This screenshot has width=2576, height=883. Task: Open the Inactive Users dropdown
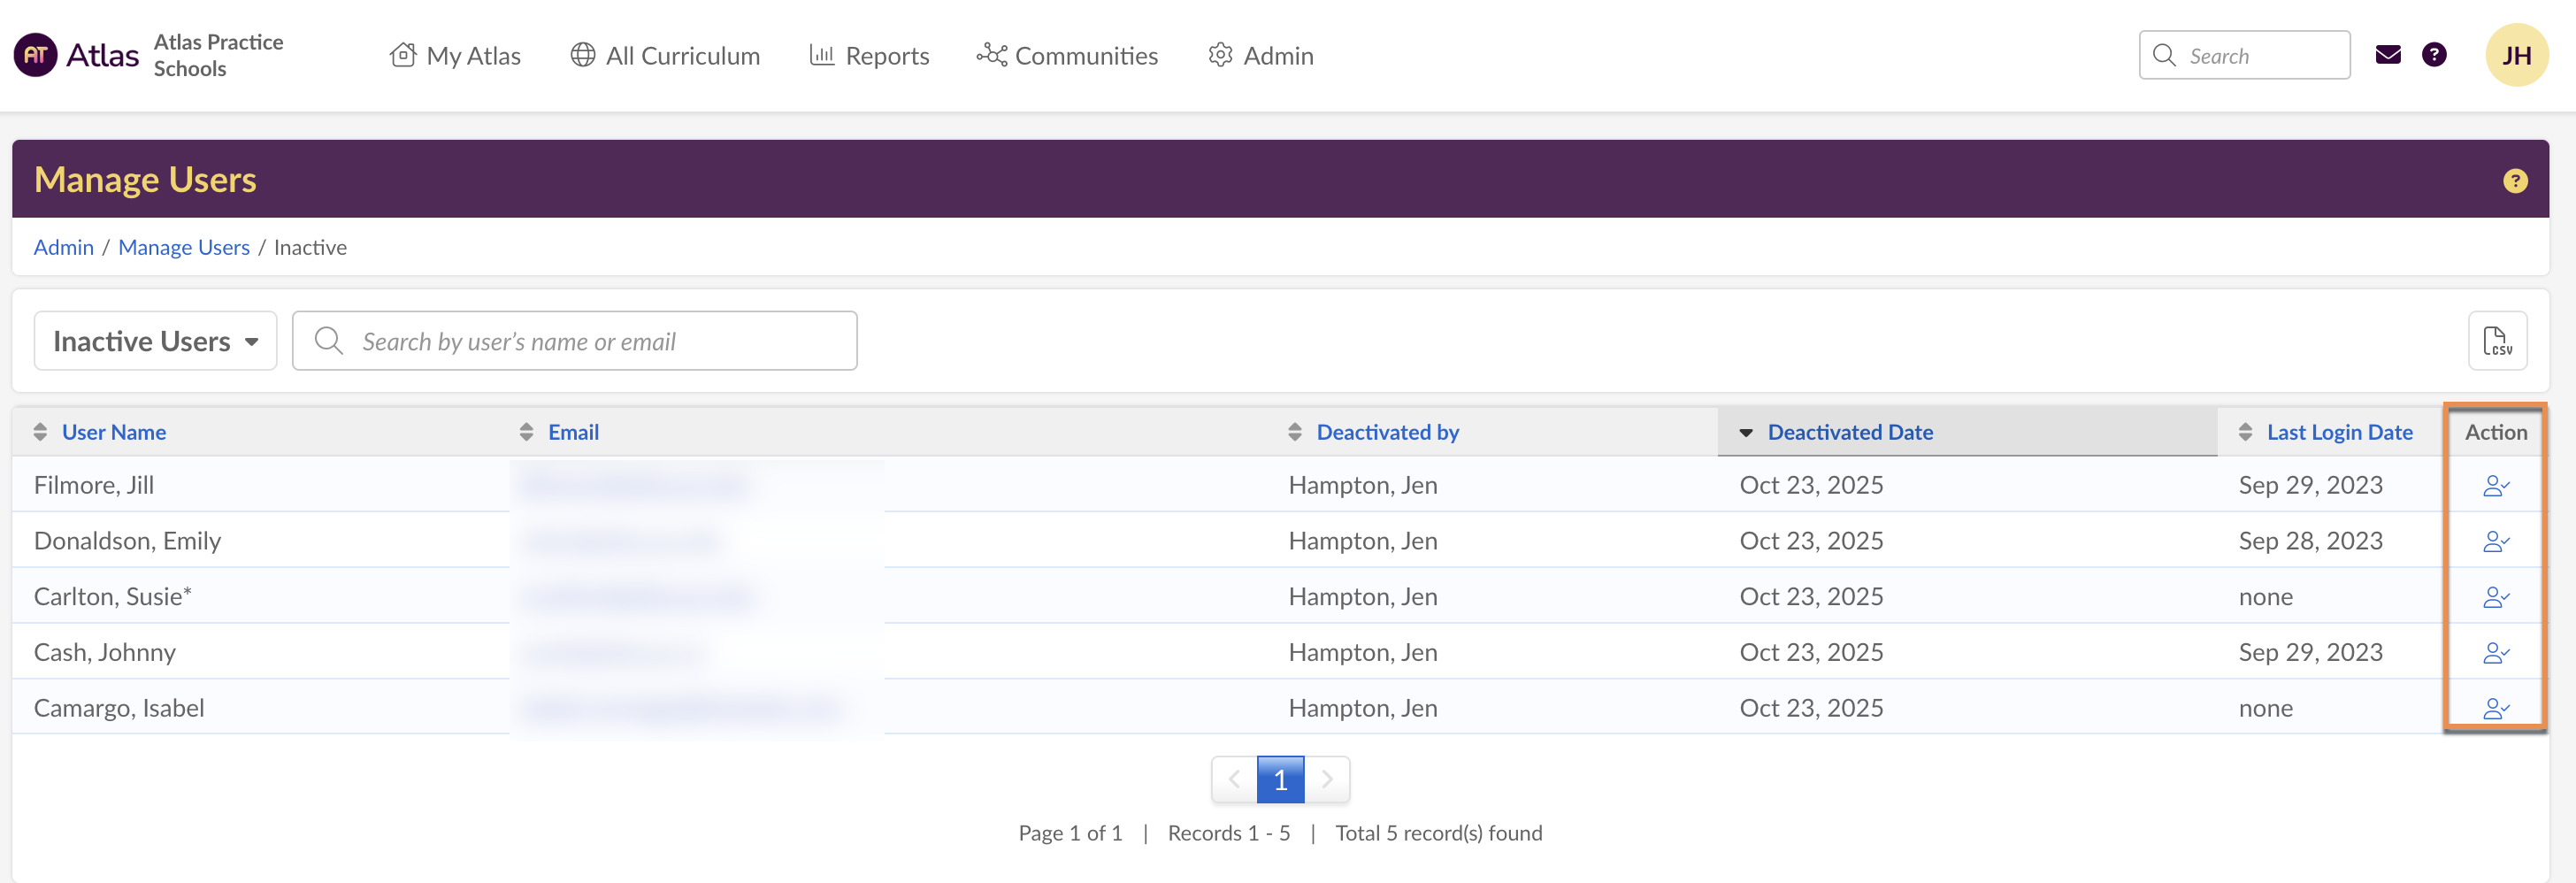(155, 341)
